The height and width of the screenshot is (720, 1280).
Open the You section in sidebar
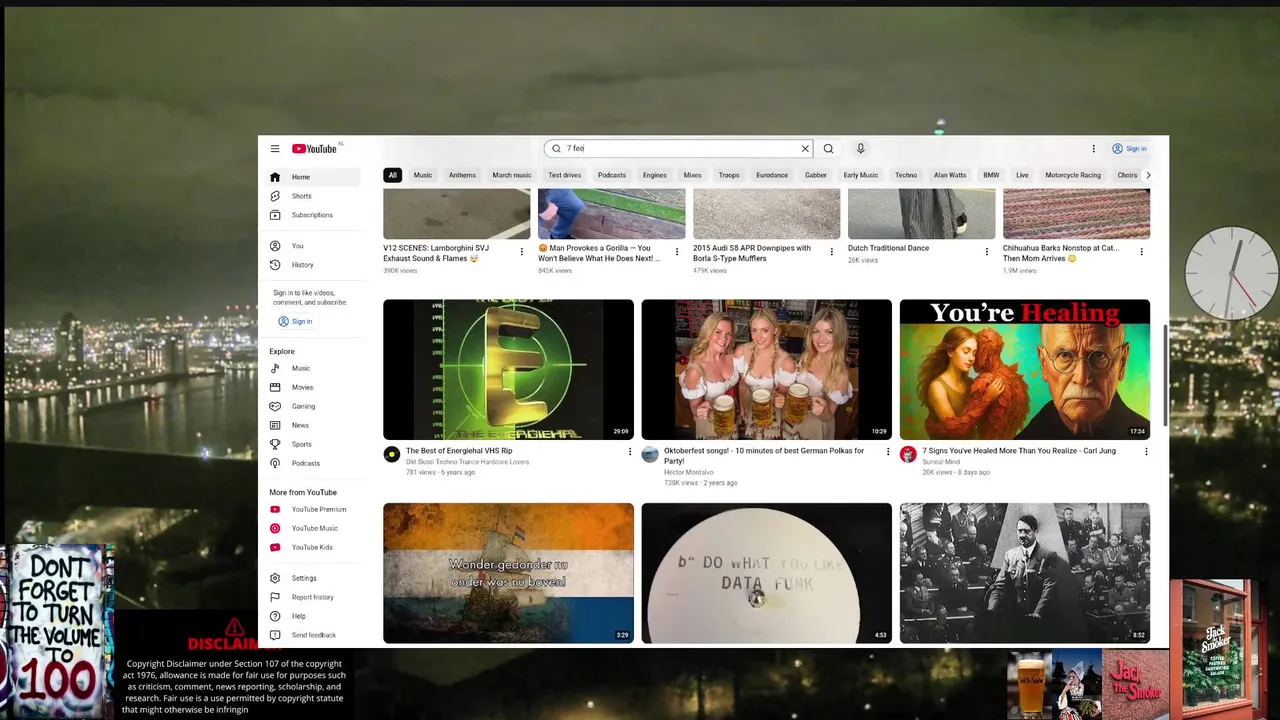314,246
